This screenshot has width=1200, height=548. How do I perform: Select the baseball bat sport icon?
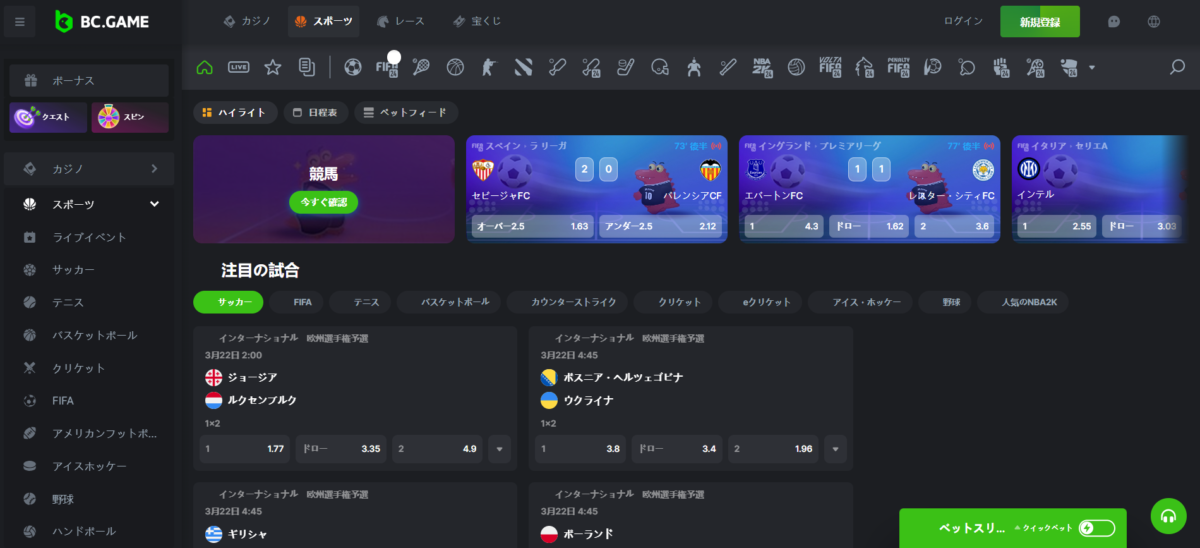[727, 67]
